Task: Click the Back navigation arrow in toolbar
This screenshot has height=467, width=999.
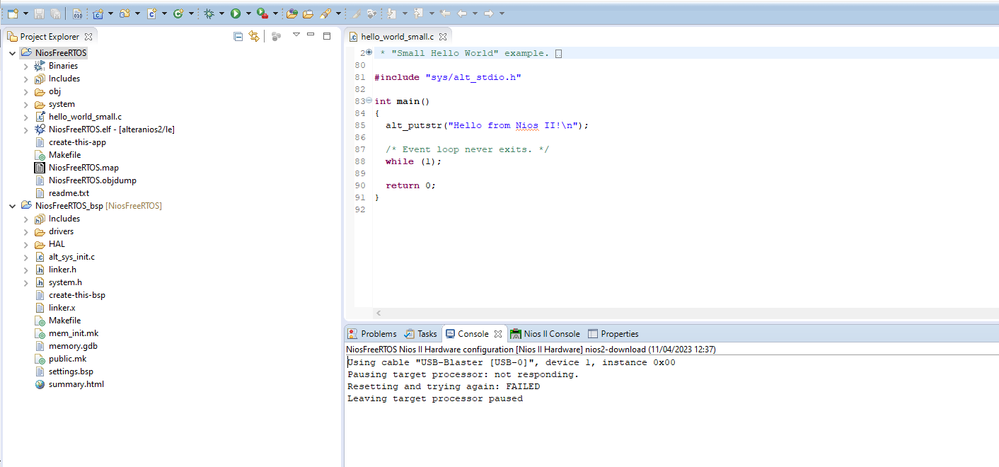Action: click(x=462, y=13)
